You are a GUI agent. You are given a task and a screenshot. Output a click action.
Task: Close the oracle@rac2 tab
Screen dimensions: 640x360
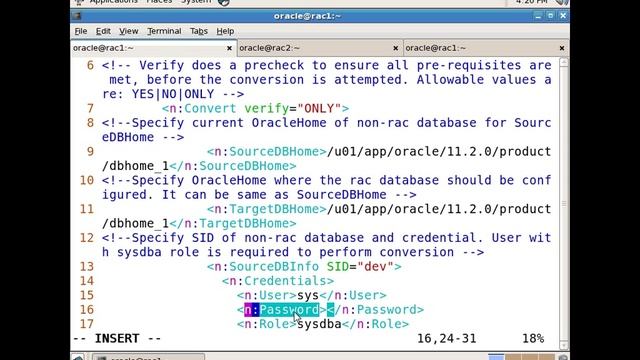pyautogui.click(x=396, y=48)
